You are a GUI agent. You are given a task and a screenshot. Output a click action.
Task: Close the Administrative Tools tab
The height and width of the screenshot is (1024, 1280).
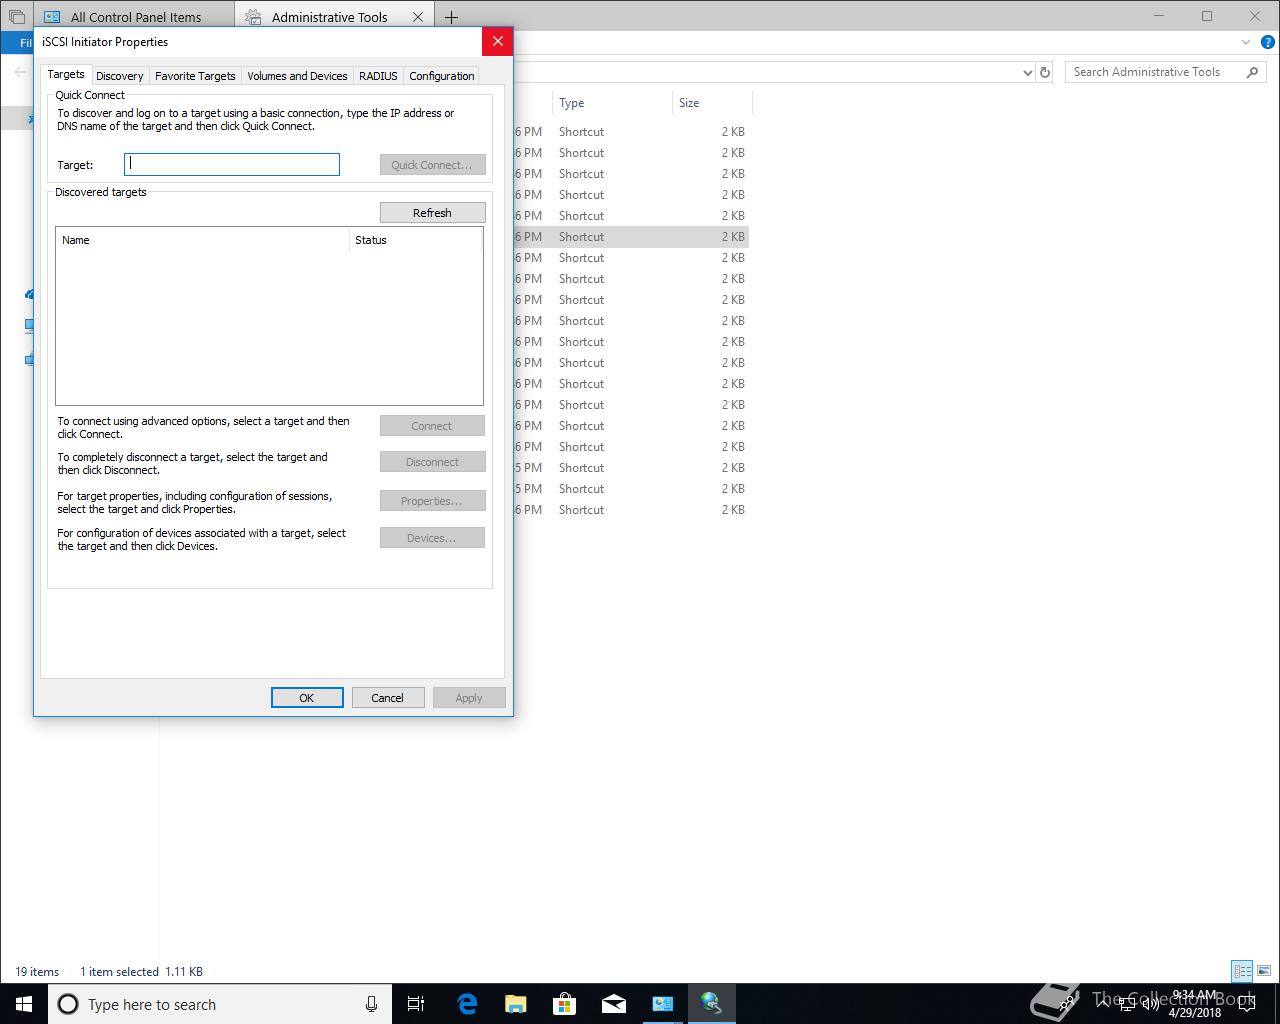pos(418,17)
